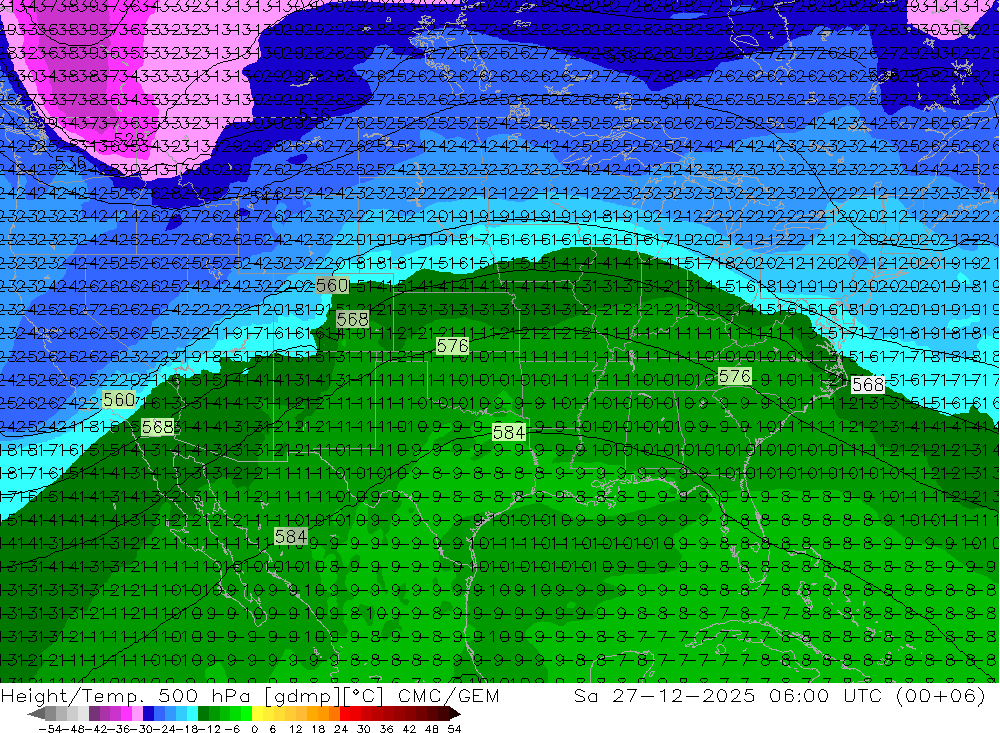Click the dark purple swatch on the legend
Viewport: 1000px width, 733px height.
click(x=94, y=714)
